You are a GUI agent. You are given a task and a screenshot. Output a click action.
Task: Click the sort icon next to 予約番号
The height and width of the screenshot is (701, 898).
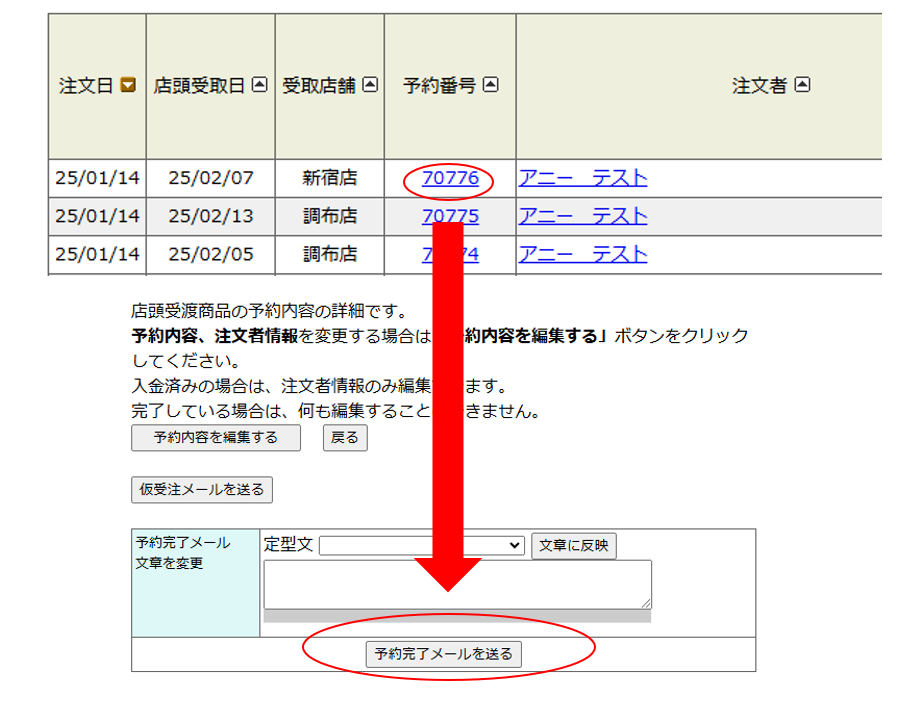click(490, 86)
